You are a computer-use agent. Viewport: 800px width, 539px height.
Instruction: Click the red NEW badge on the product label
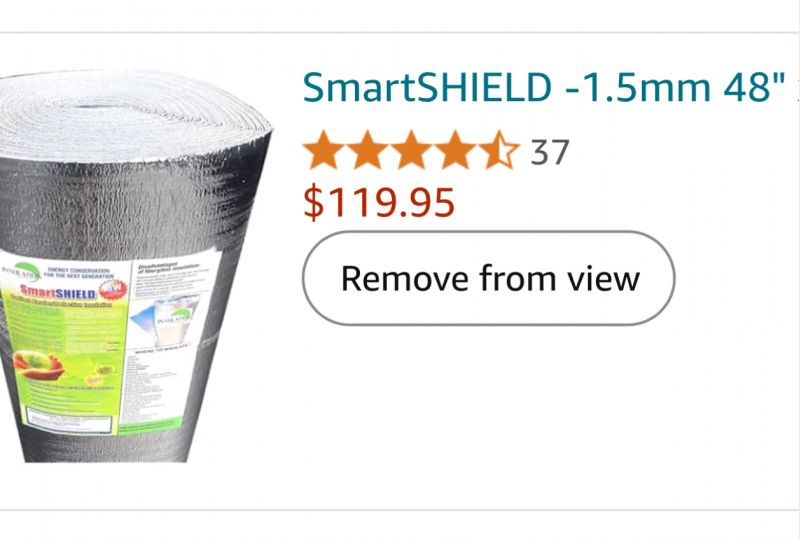coord(113,290)
